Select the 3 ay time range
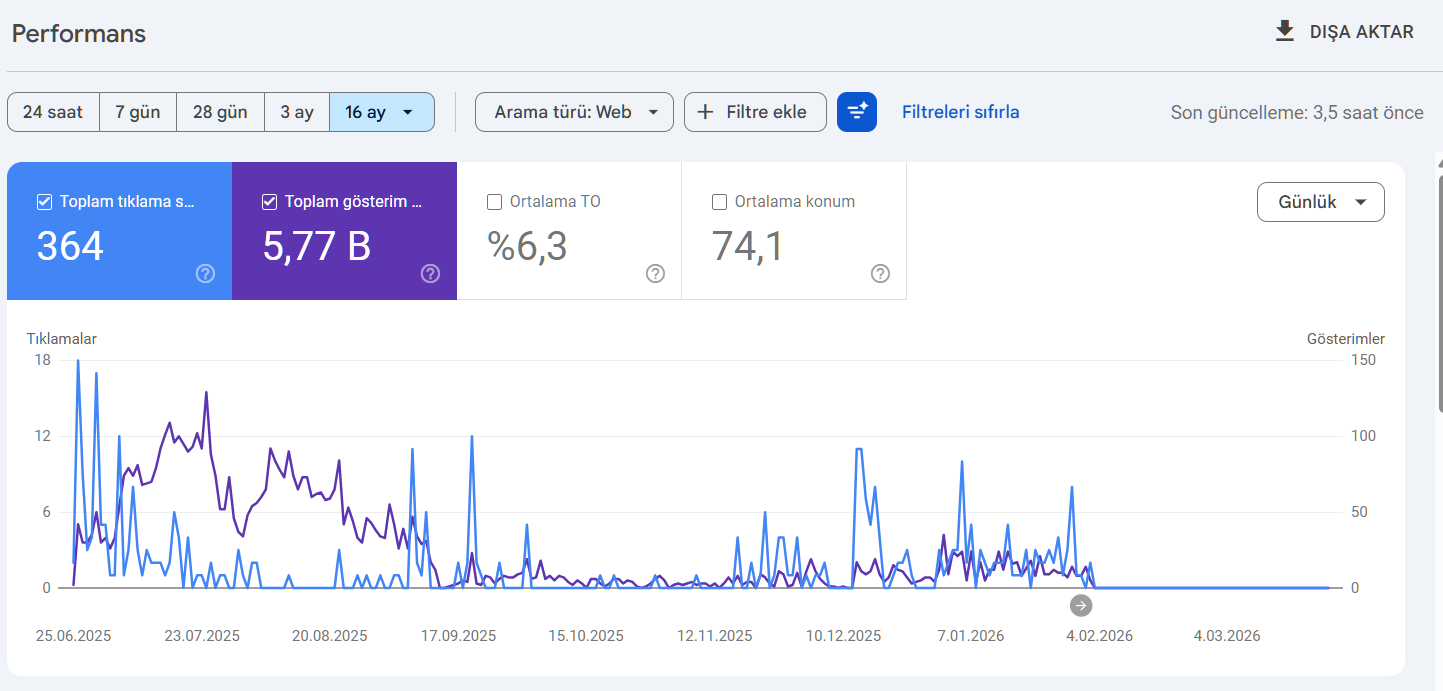Image resolution: width=1443 pixels, height=691 pixels. click(297, 112)
